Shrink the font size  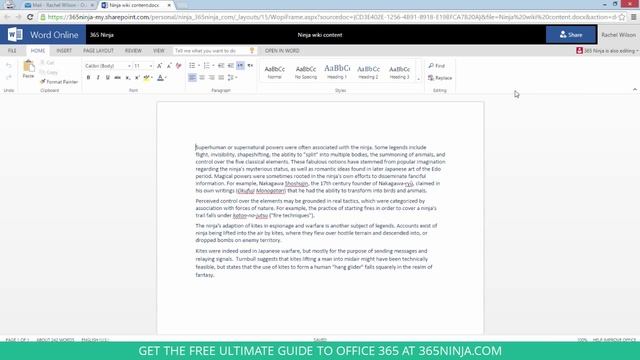169,66
